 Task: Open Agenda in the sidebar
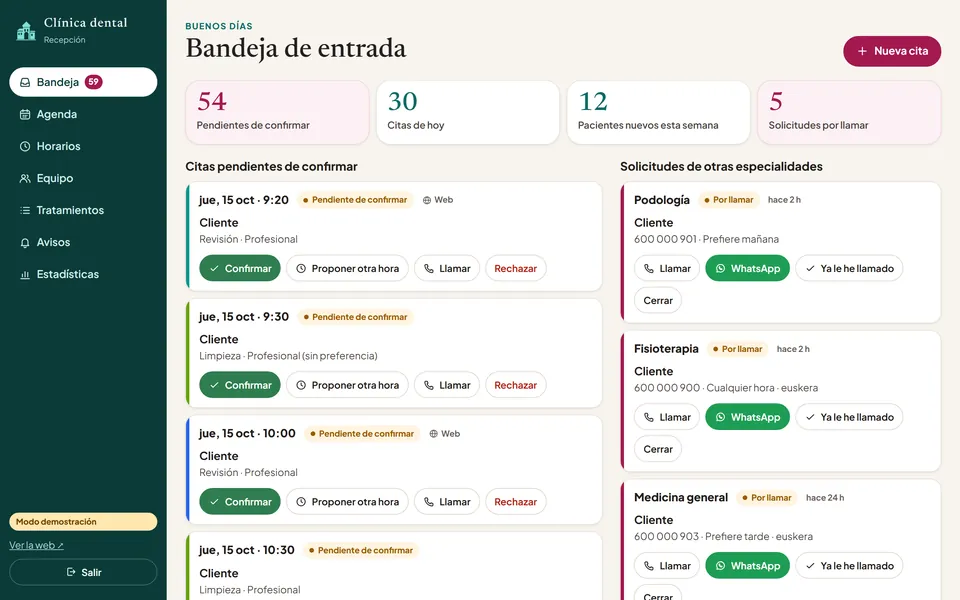(x=83, y=114)
